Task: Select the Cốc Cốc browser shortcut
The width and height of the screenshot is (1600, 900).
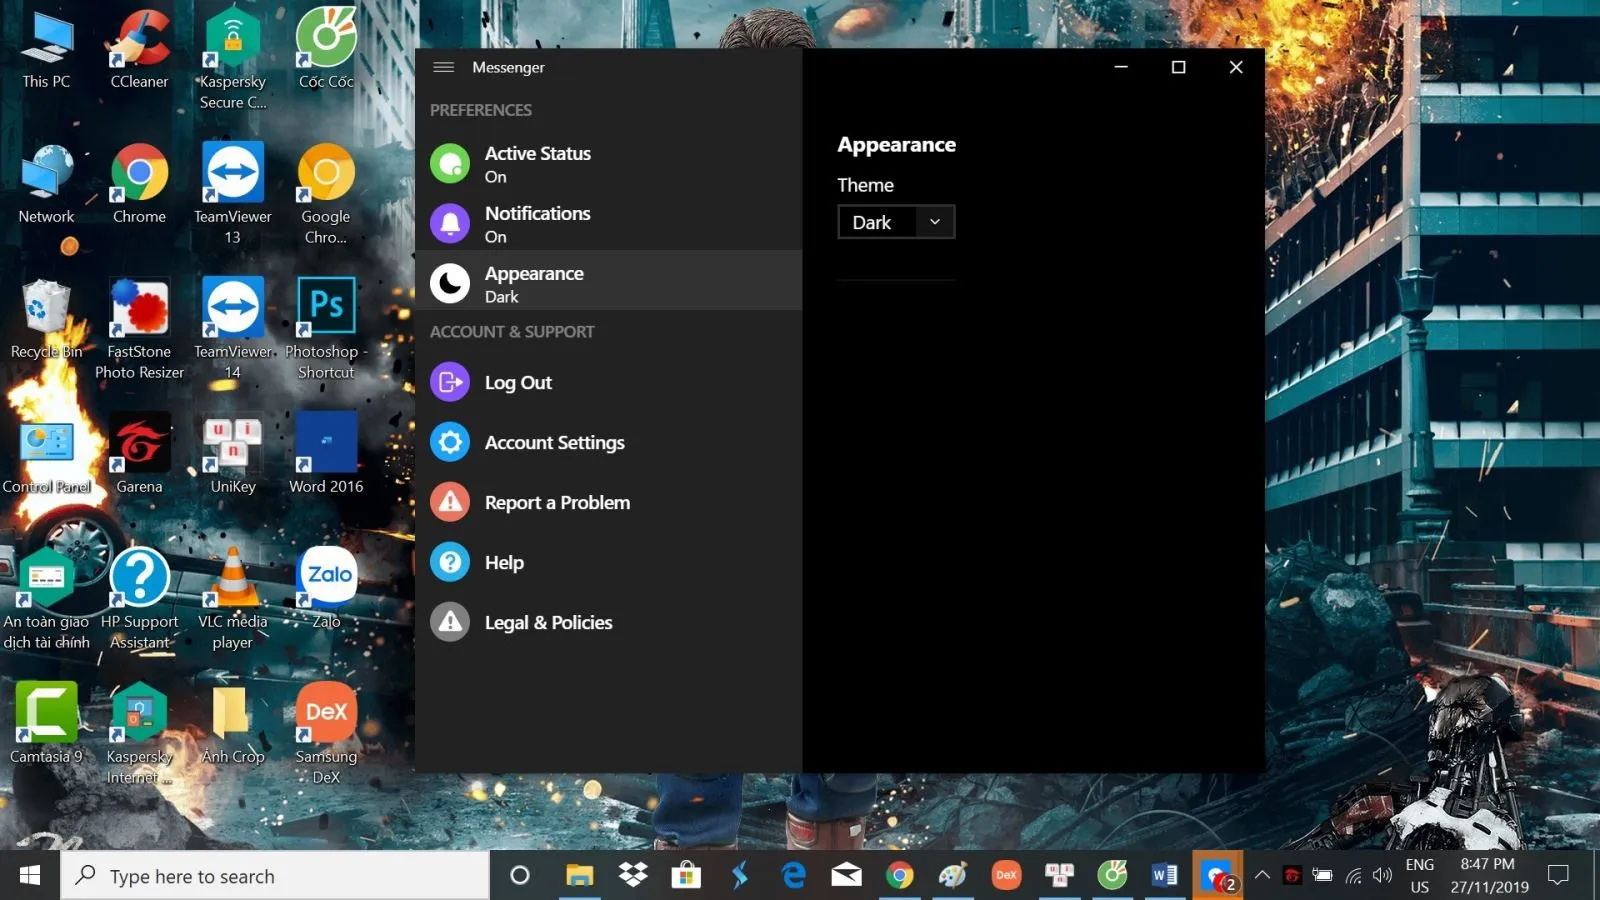Action: (326, 50)
